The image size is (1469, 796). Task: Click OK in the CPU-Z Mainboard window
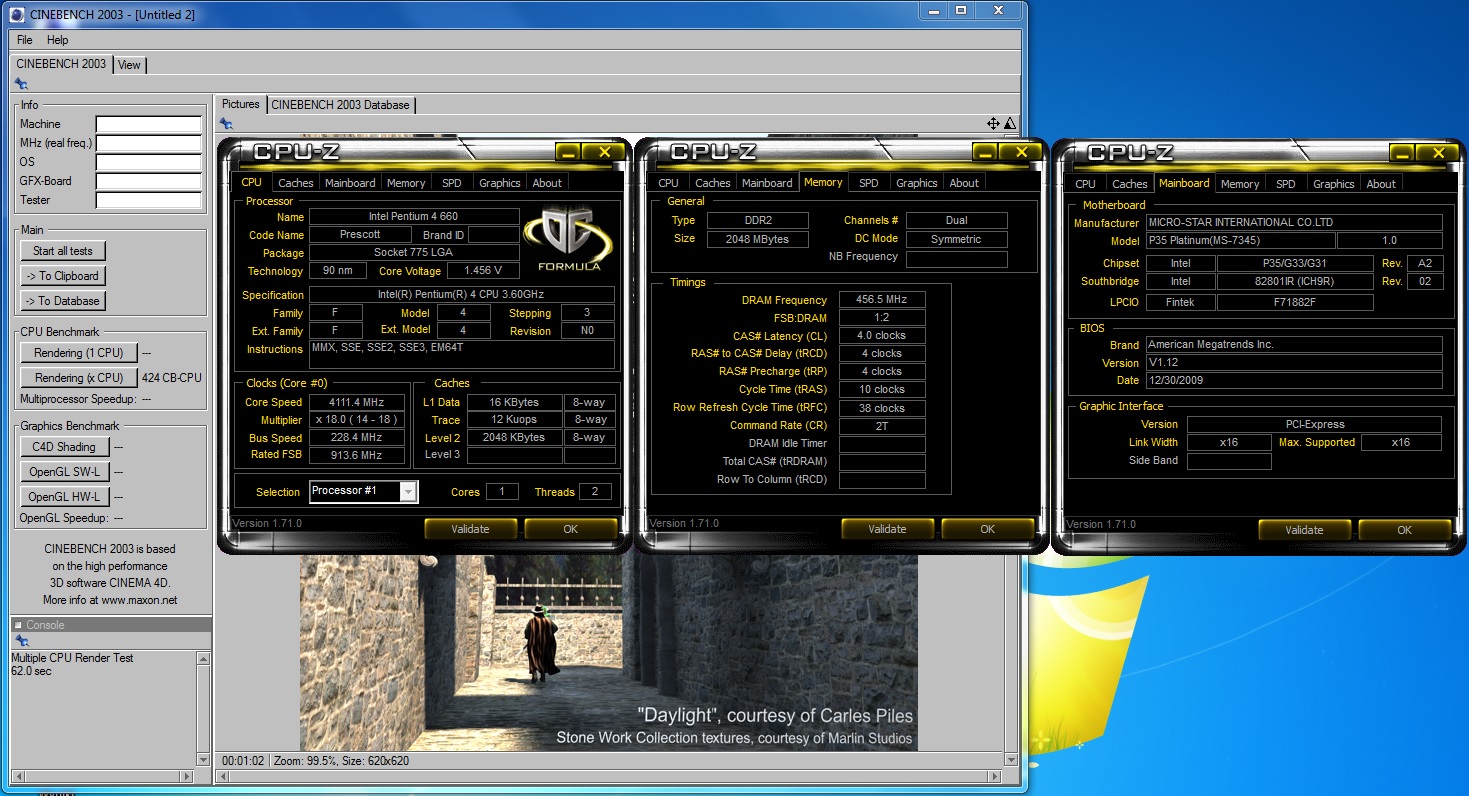(1404, 530)
